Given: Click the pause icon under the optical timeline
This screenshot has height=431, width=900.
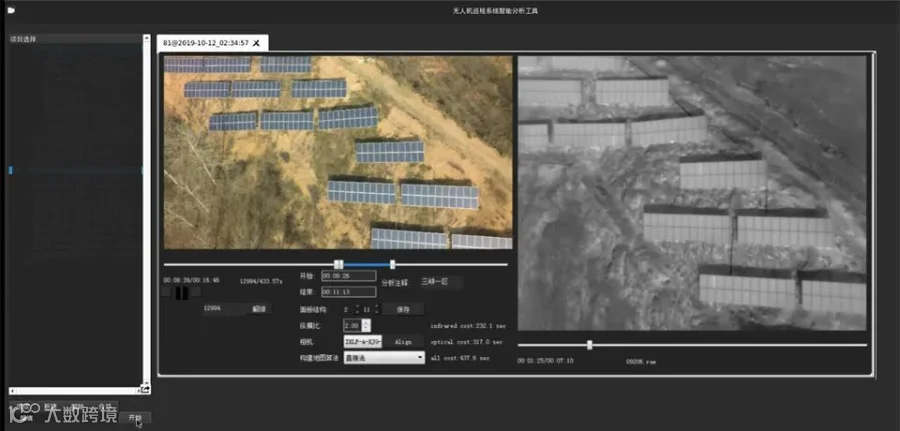Looking at the screenshot, I should click(182, 293).
